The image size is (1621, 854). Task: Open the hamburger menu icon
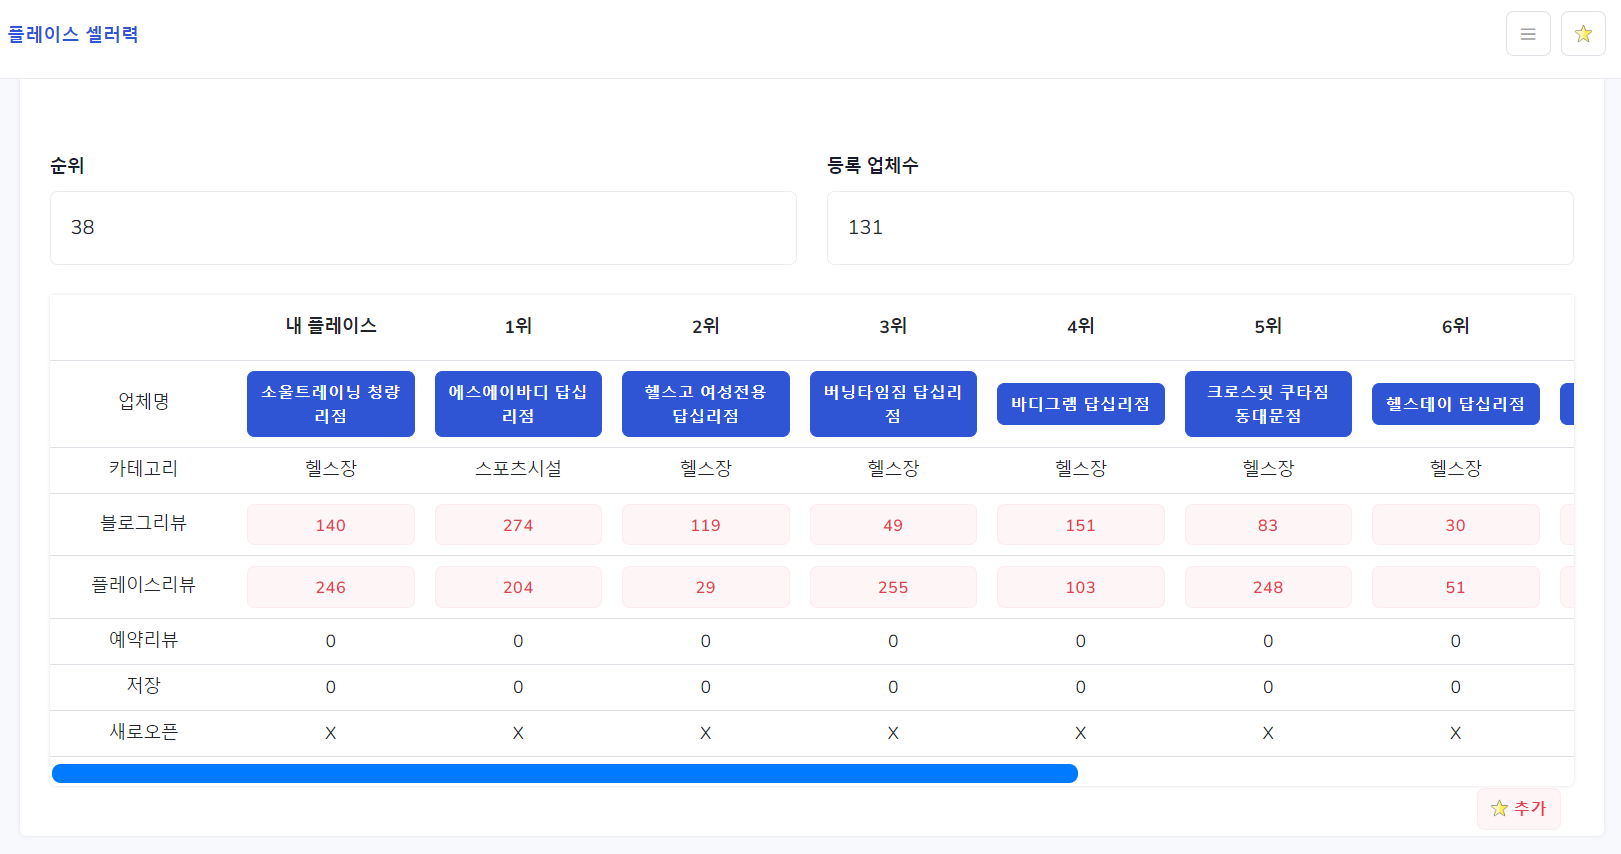tap(1528, 34)
